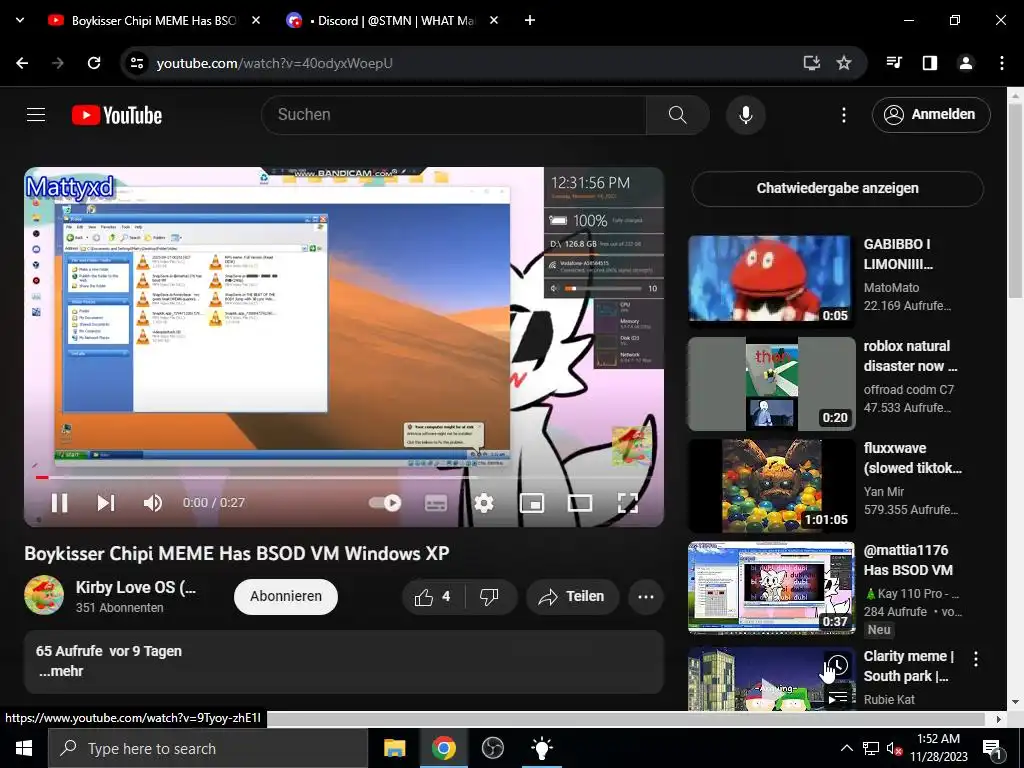Expand description with ...mehr

point(61,671)
